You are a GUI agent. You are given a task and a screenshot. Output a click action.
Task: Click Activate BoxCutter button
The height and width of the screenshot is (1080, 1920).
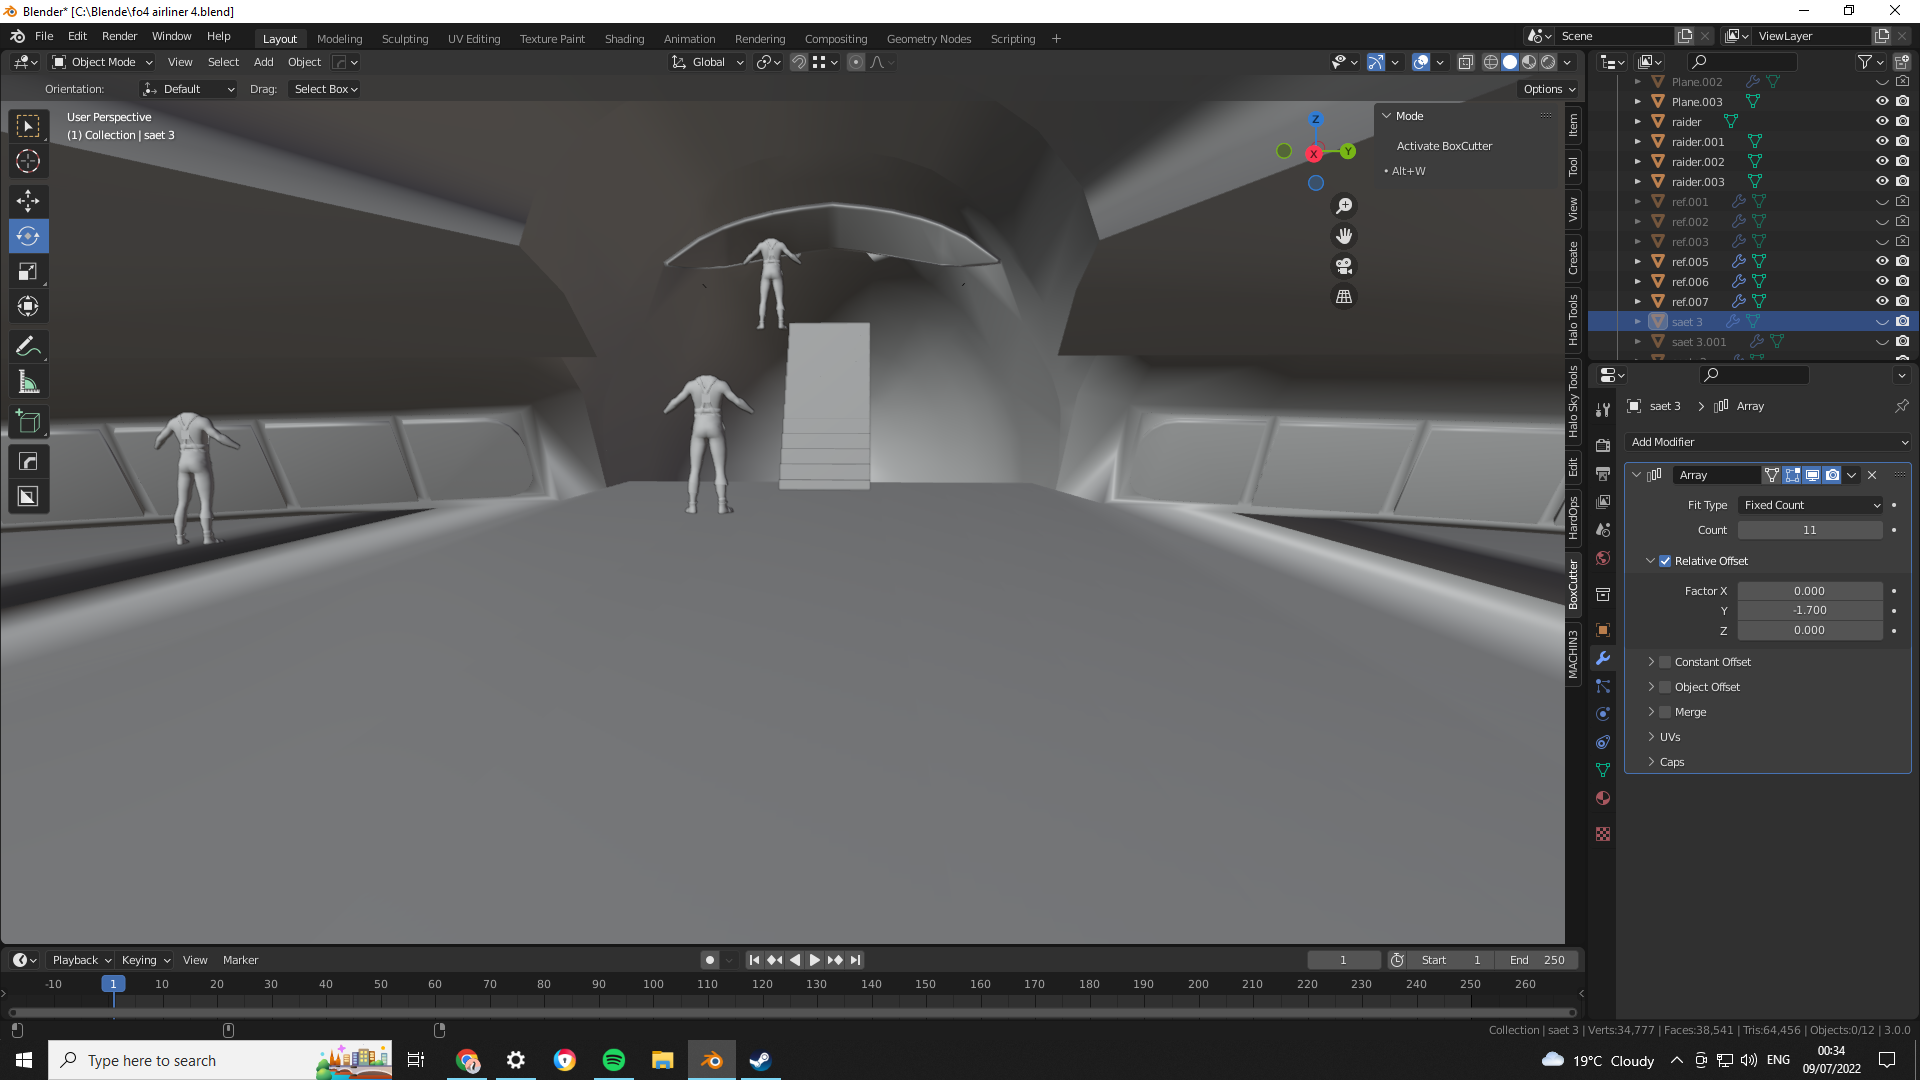[1444, 146]
